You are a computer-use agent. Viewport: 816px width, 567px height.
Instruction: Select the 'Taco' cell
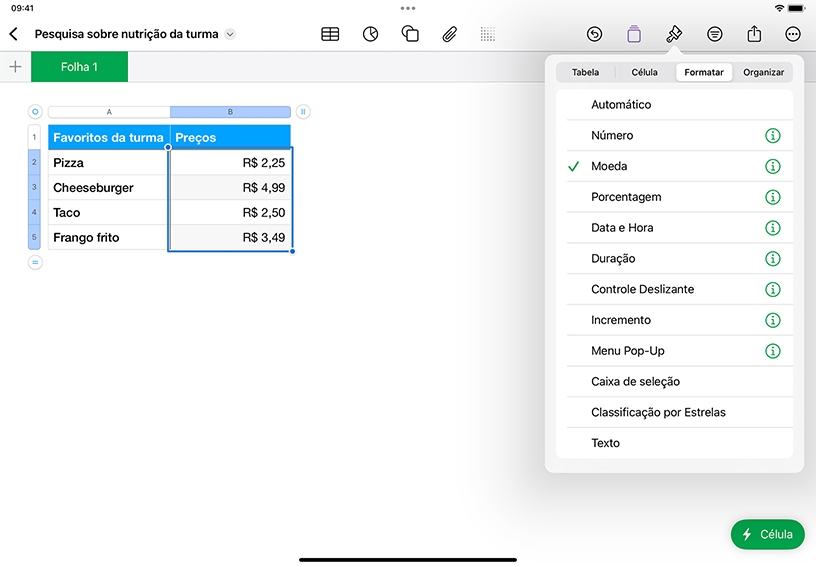tap(108, 212)
